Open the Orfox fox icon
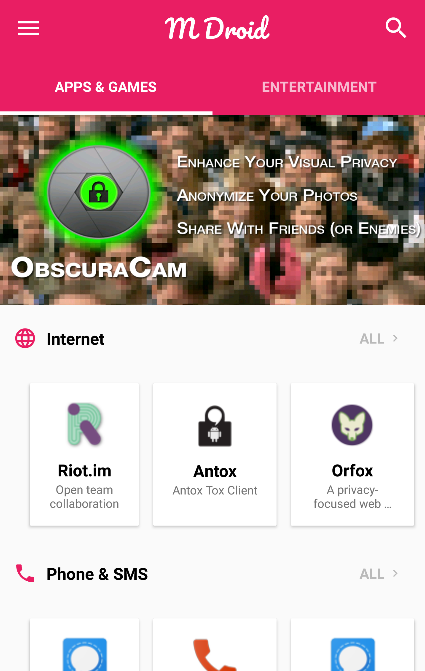The width and height of the screenshot is (425, 671). click(x=352, y=425)
